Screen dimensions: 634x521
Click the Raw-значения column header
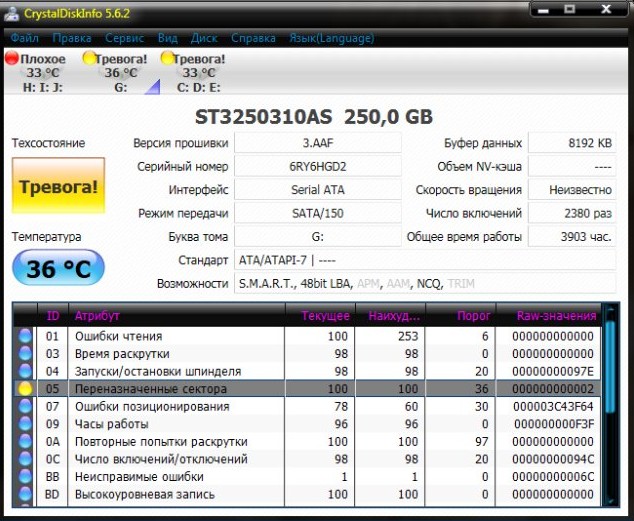[556, 316]
